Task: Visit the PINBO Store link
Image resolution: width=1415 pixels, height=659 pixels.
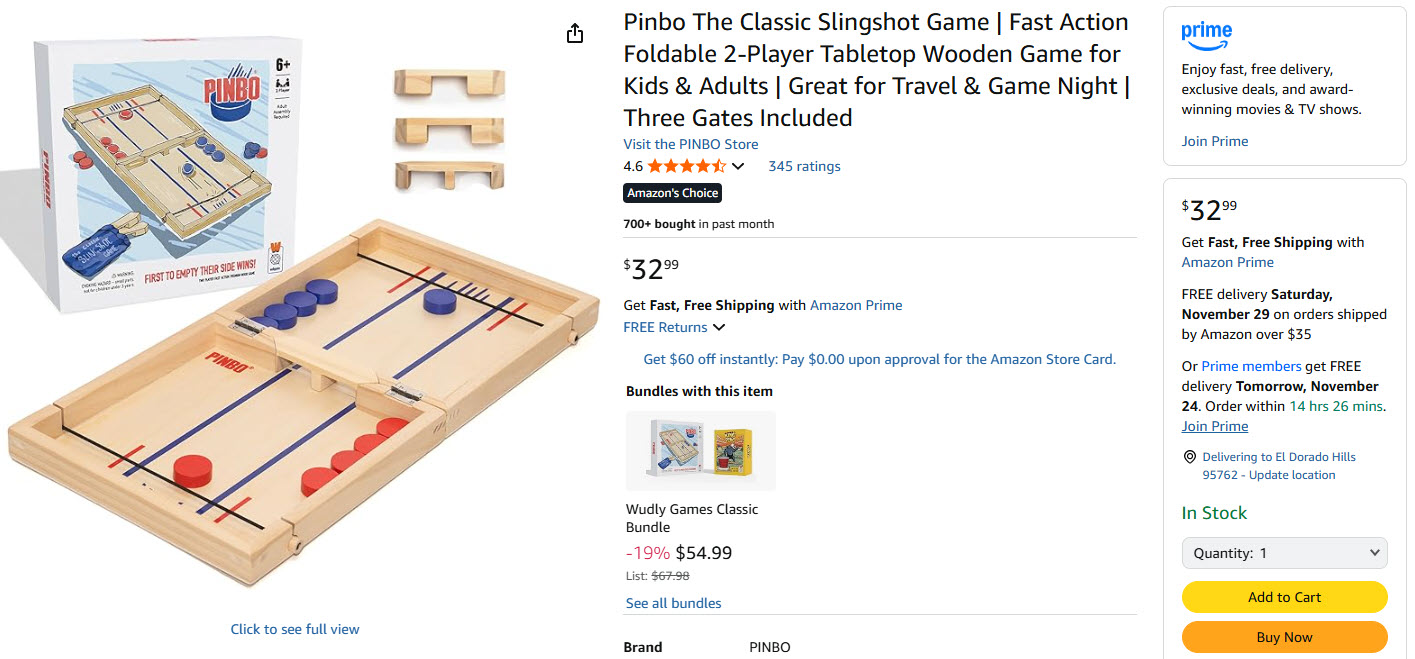Action: point(690,144)
